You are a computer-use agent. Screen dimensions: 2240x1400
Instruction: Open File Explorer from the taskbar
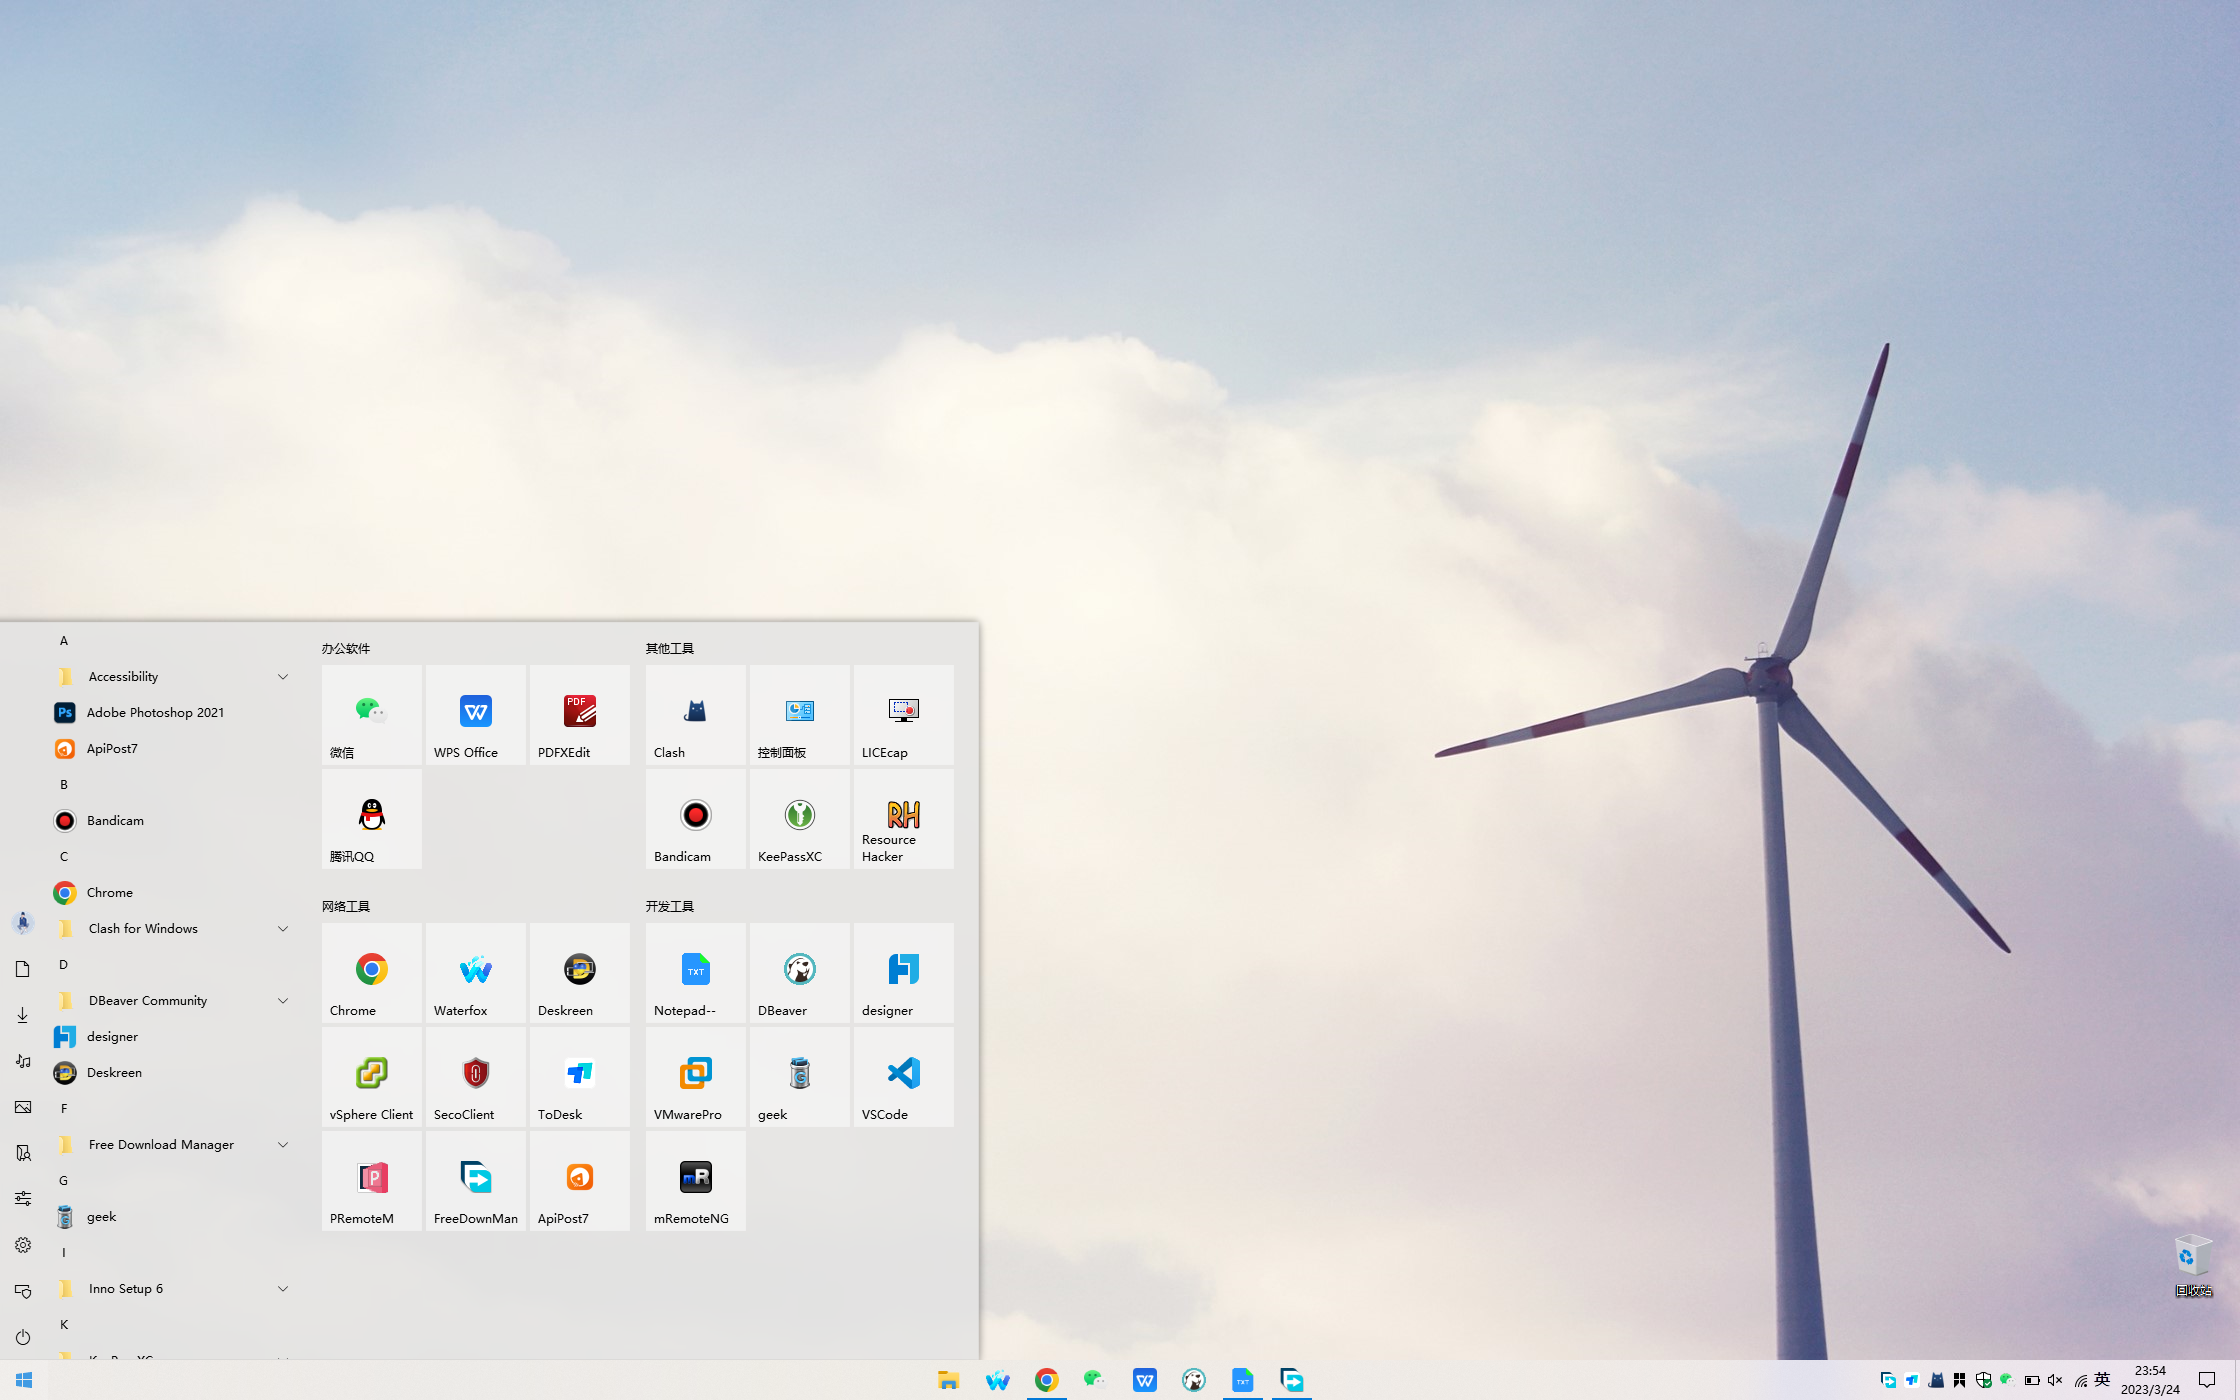coord(948,1380)
